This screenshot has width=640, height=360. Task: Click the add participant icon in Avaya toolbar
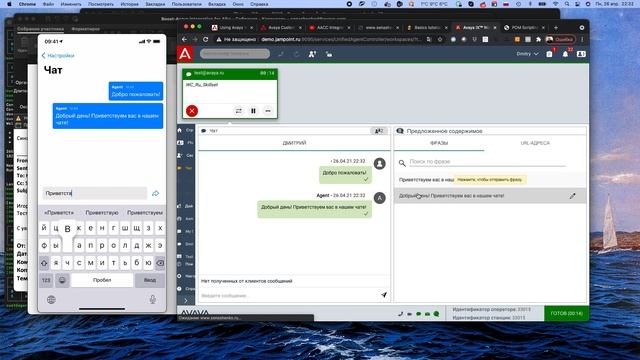point(312,54)
